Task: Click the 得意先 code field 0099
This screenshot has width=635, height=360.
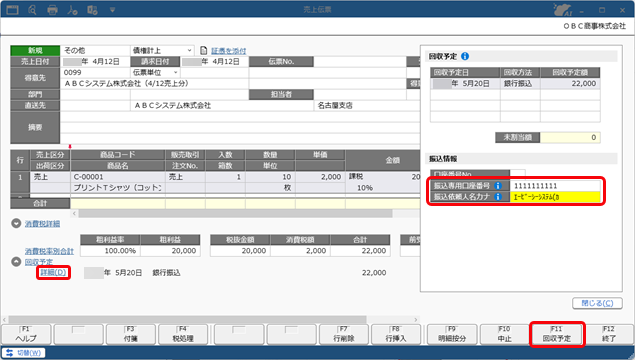Action: [x=95, y=72]
